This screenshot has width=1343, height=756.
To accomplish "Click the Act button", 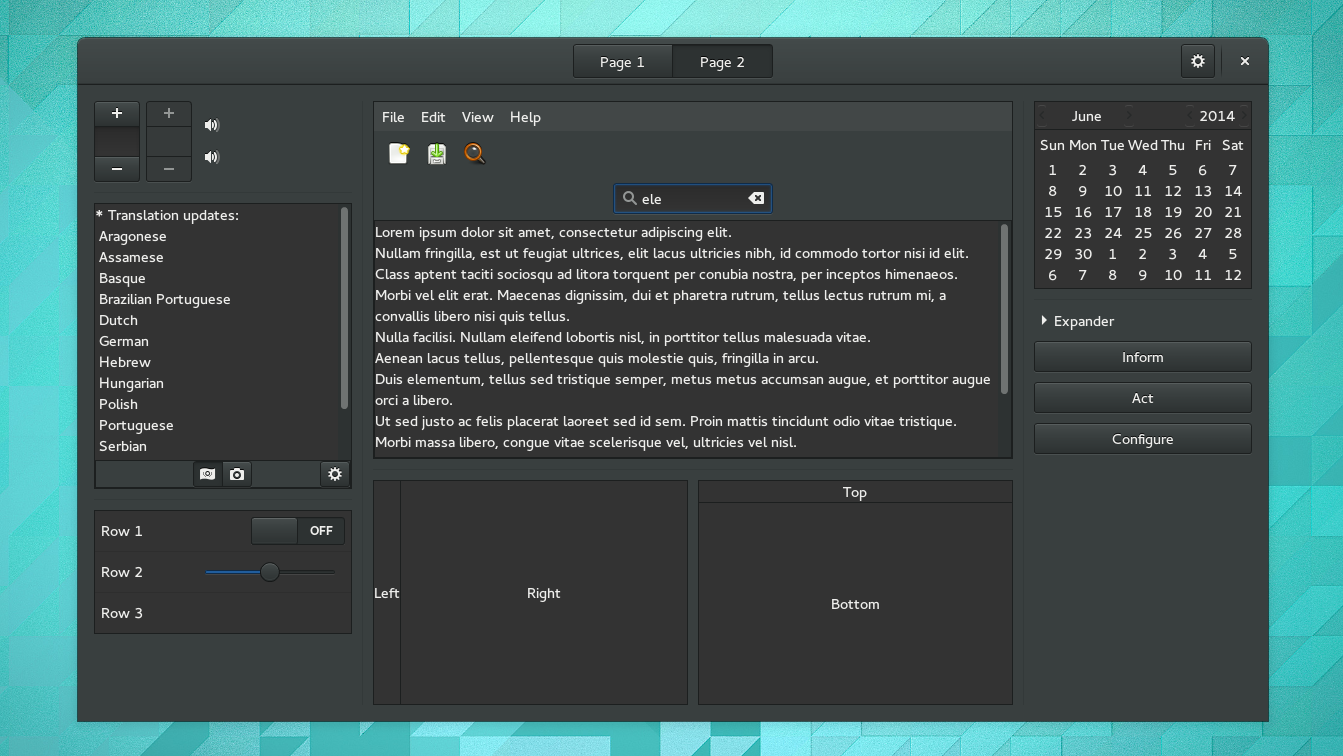I will [1143, 398].
